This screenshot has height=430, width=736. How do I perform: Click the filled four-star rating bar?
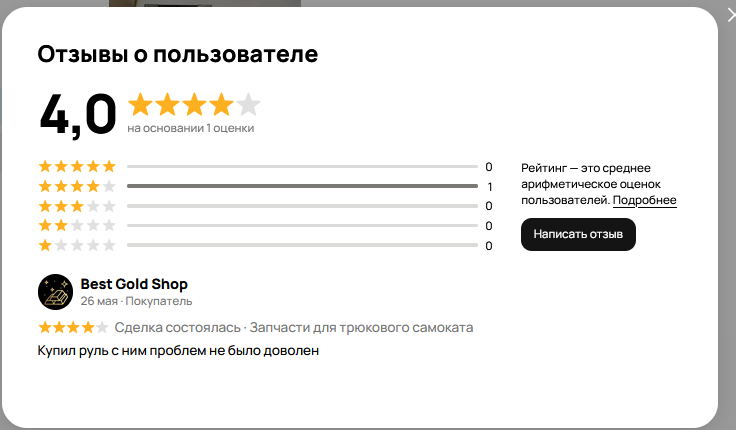point(302,186)
